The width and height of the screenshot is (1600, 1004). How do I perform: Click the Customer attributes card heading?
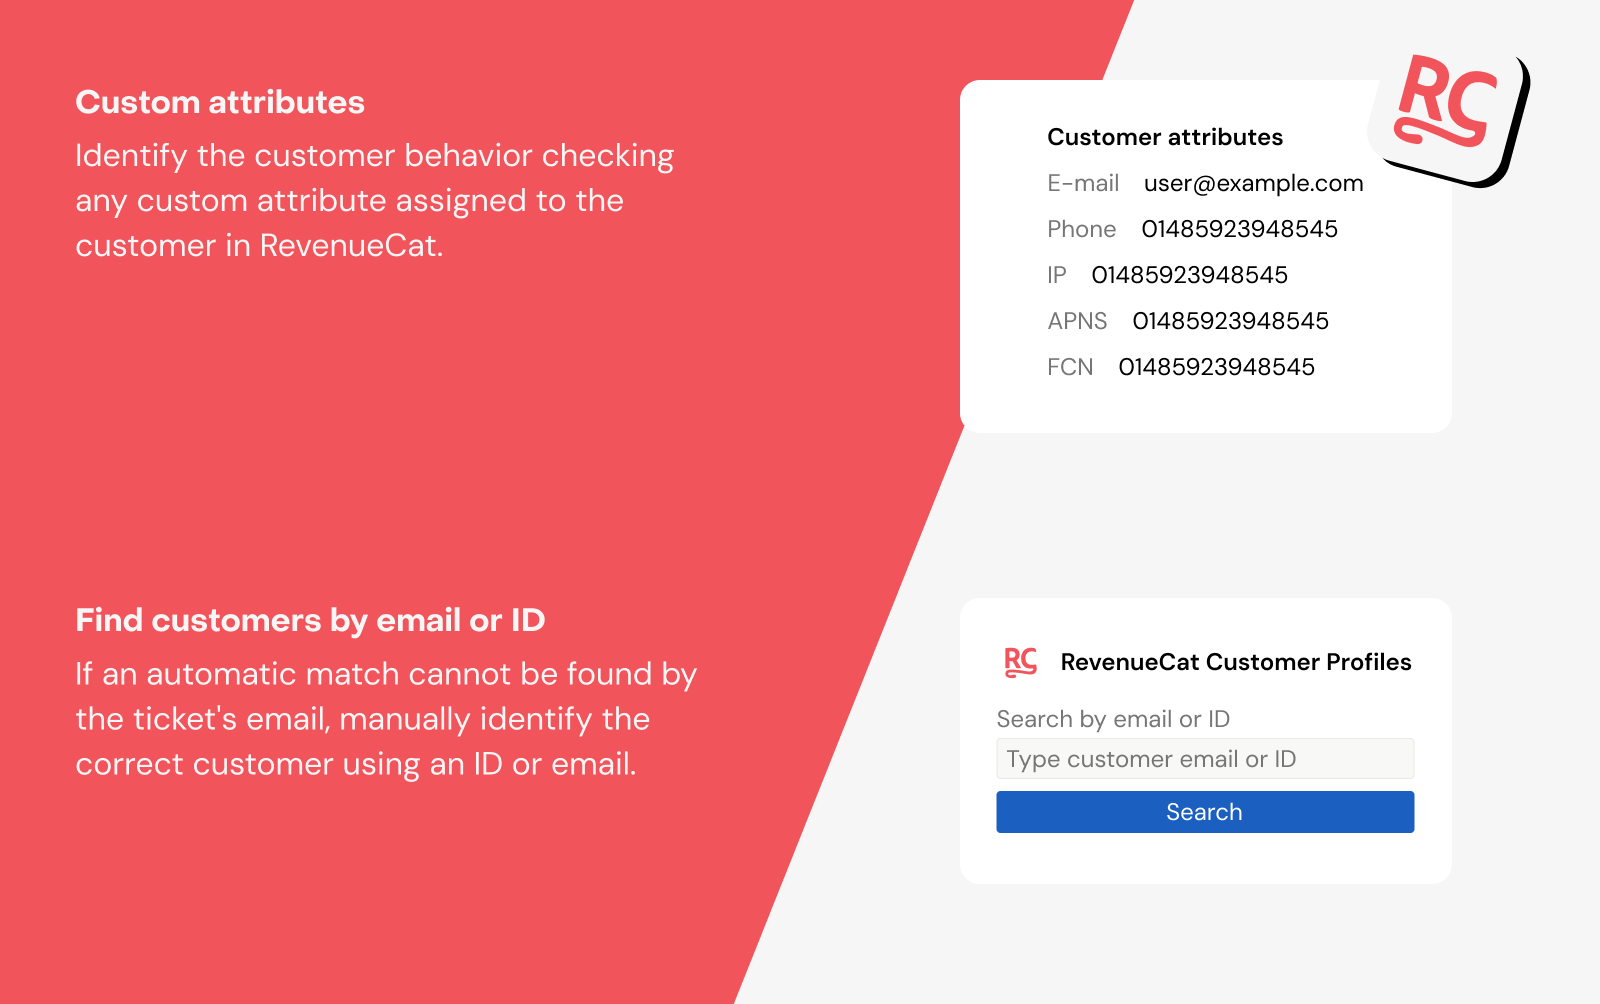1165,137
